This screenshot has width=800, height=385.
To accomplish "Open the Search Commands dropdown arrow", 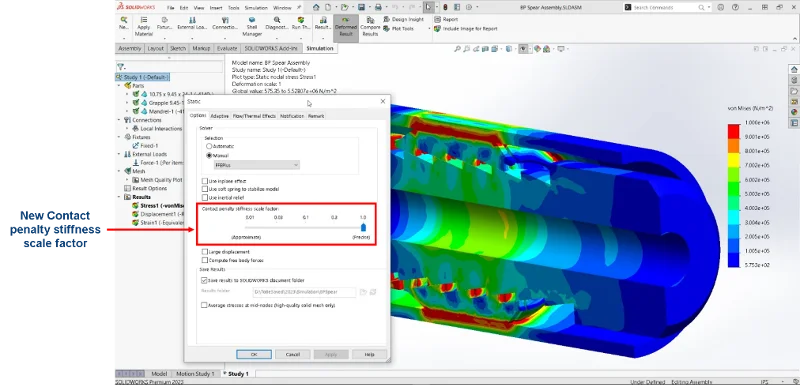I will click(709, 8).
